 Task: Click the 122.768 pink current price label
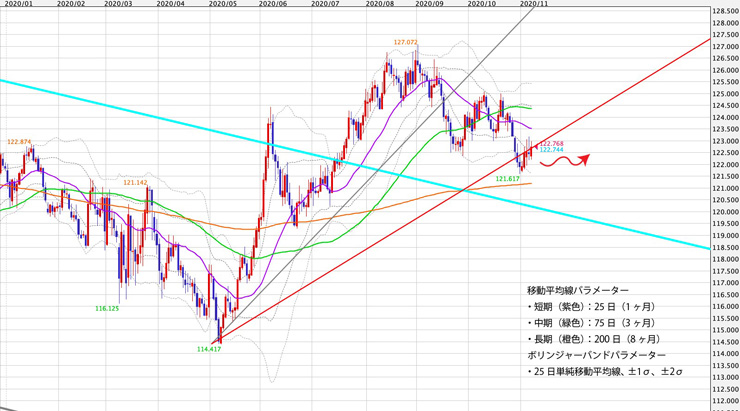[552, 143]
